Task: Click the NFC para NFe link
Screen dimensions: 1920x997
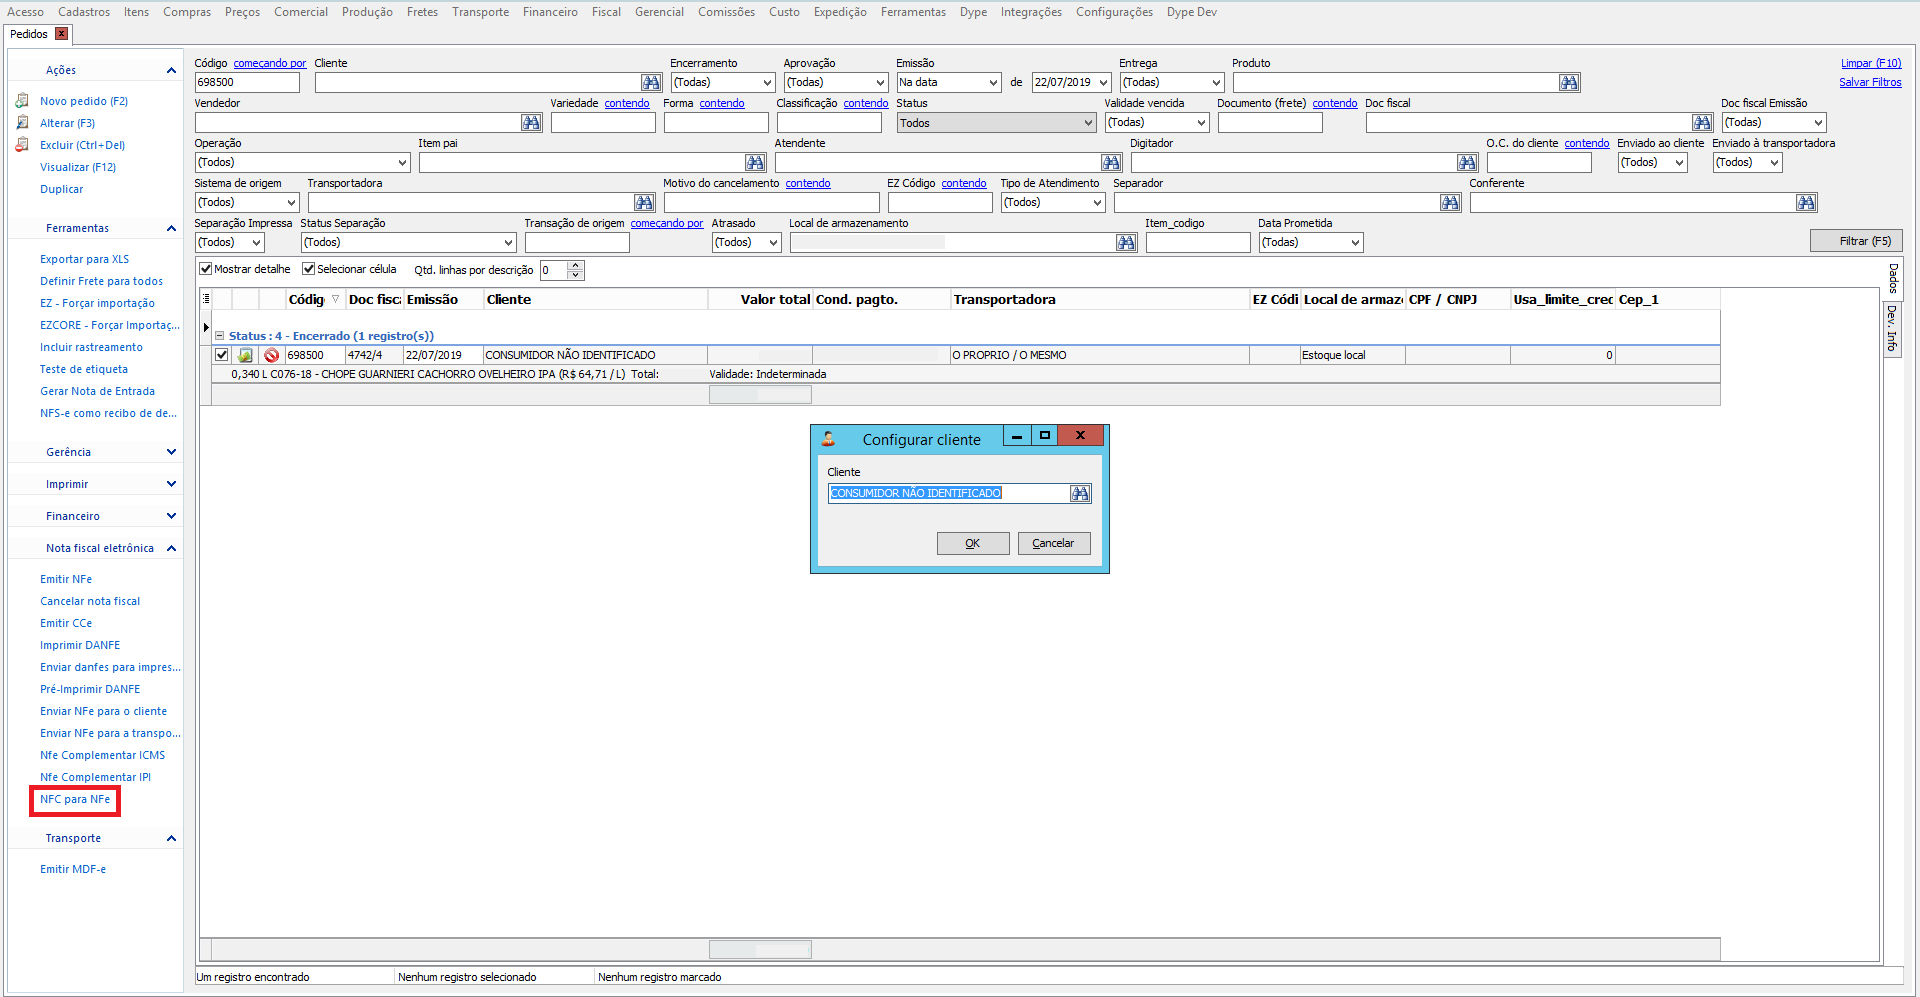Action: coord(75,799)
